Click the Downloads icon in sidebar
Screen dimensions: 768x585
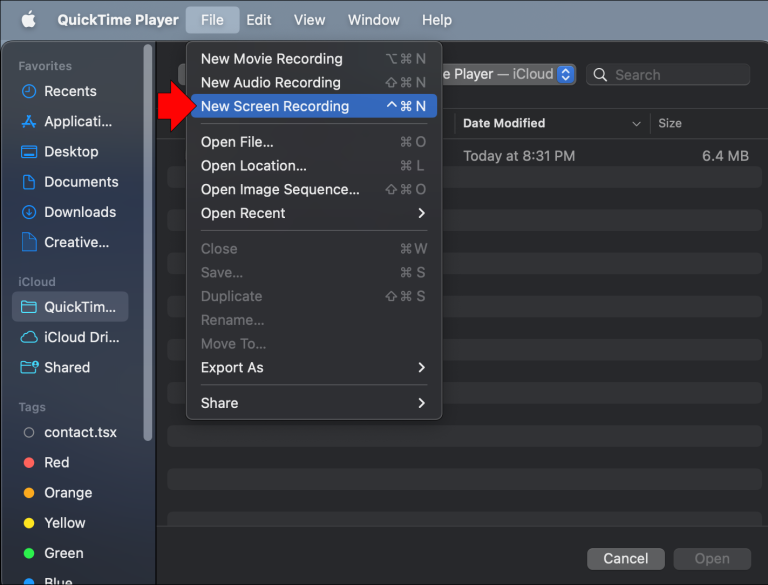pos(28,212)
